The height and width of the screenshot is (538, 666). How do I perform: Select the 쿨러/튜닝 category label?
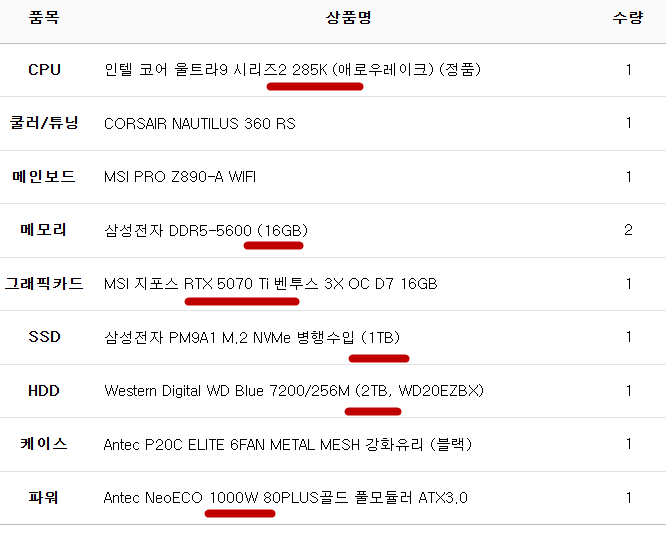click(44, 123)
